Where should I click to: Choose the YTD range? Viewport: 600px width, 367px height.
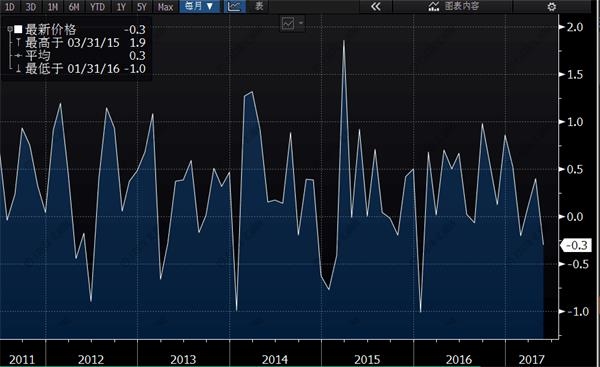[x=97, y=7]
